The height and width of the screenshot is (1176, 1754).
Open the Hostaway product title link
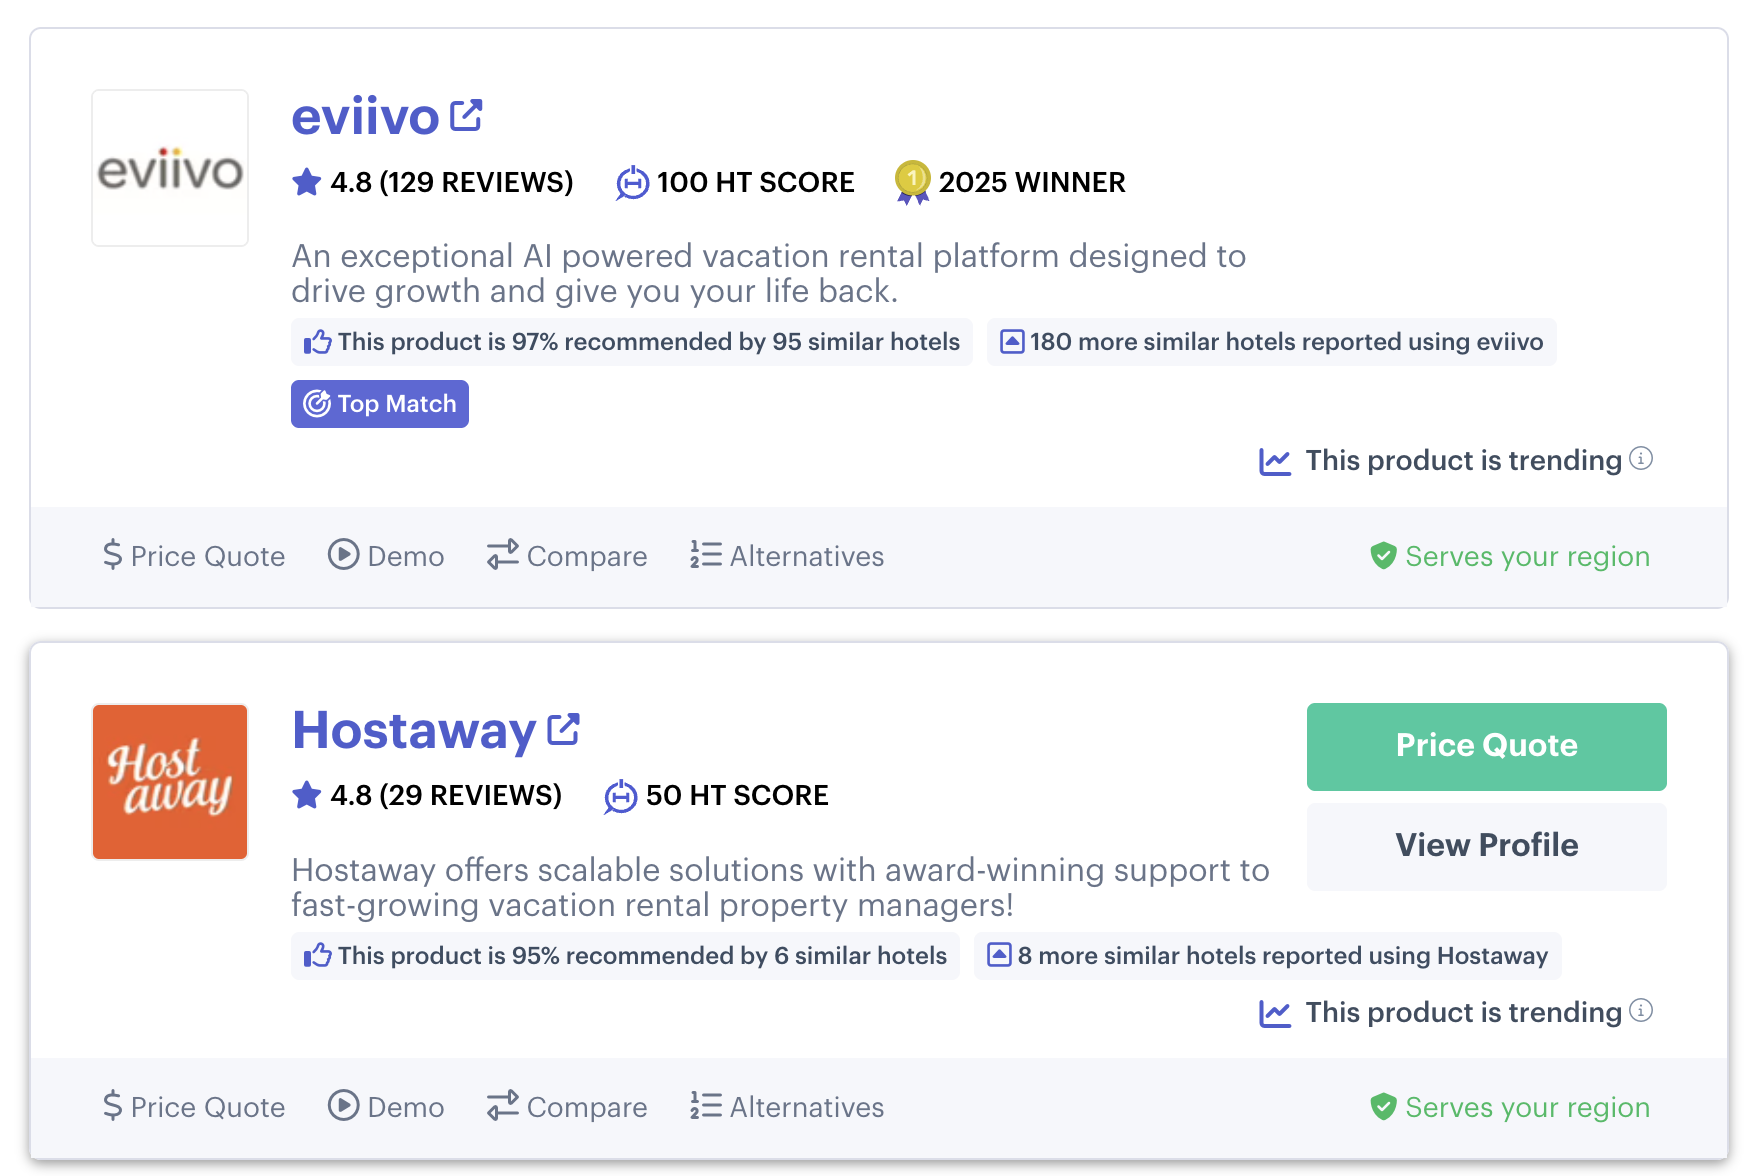coord(414,731)
